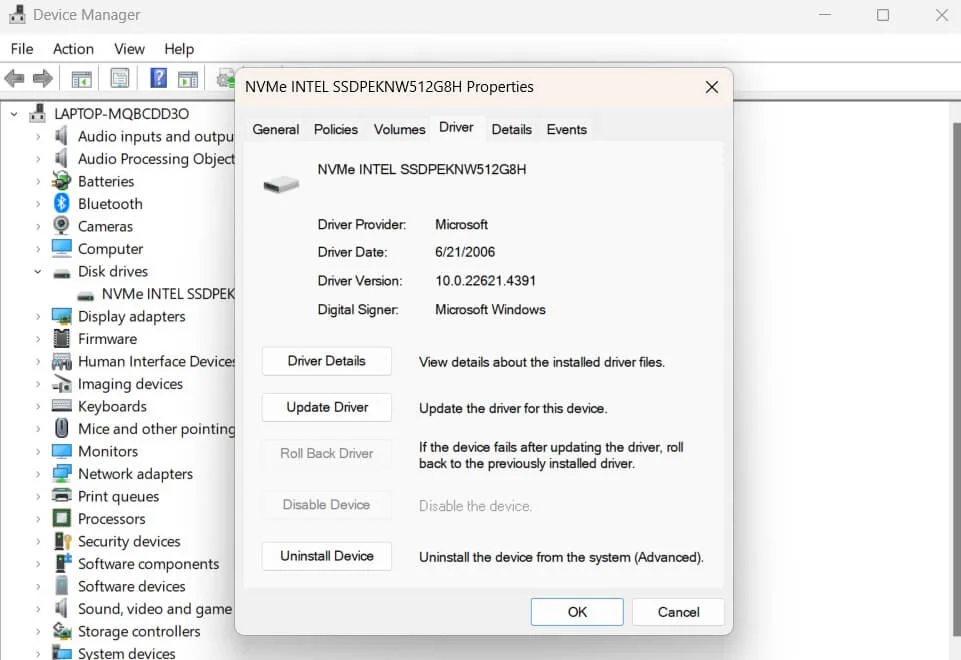Select the NVMe INTEL SSDPEK disk tree item
The width and height of the screenshot is (961, 660).
pos(167,294)
